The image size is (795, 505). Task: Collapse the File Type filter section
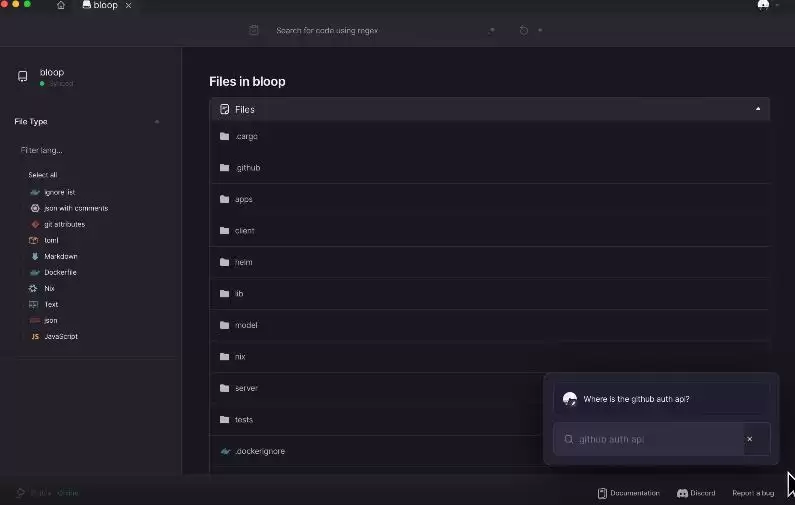click(157, 122)
